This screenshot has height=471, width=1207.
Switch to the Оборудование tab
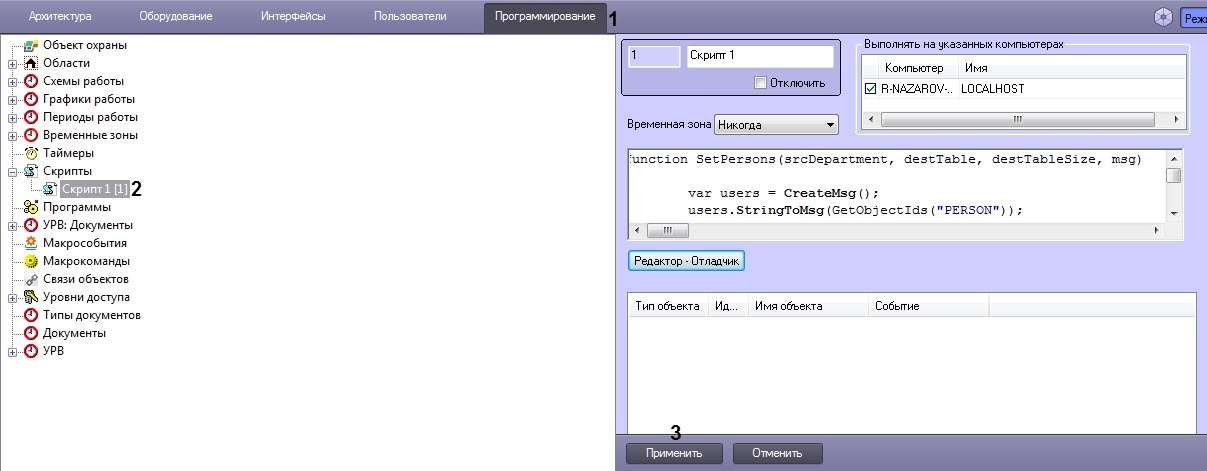coord(175,17)
